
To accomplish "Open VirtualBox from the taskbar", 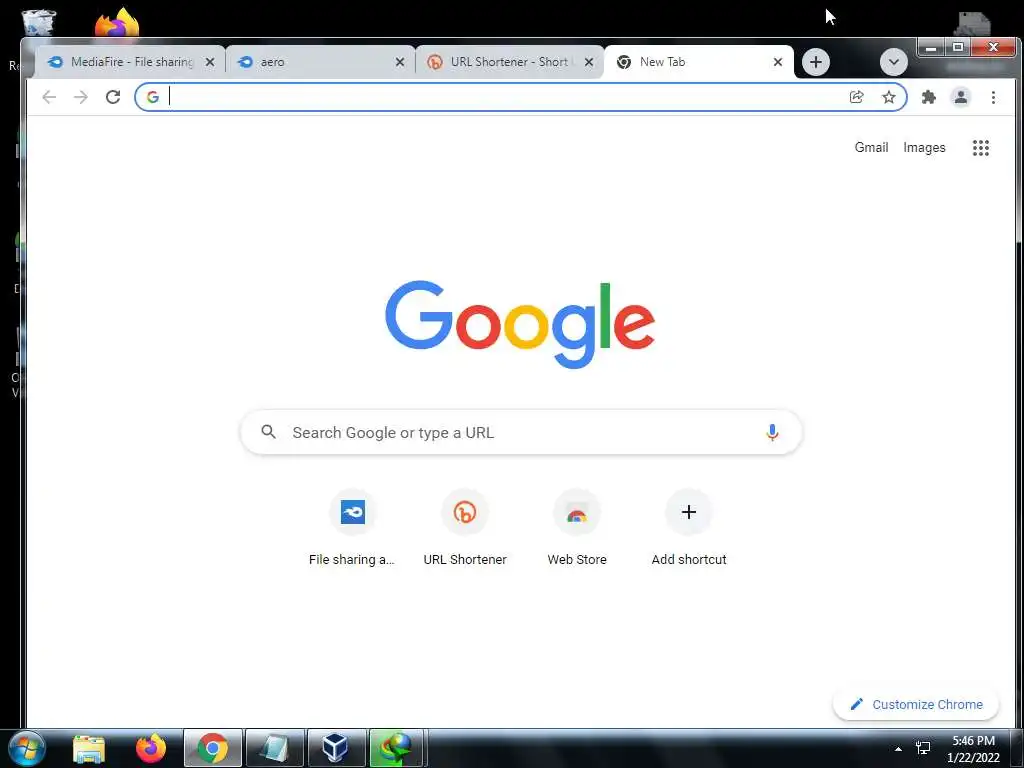I will [x=336, y=748].
